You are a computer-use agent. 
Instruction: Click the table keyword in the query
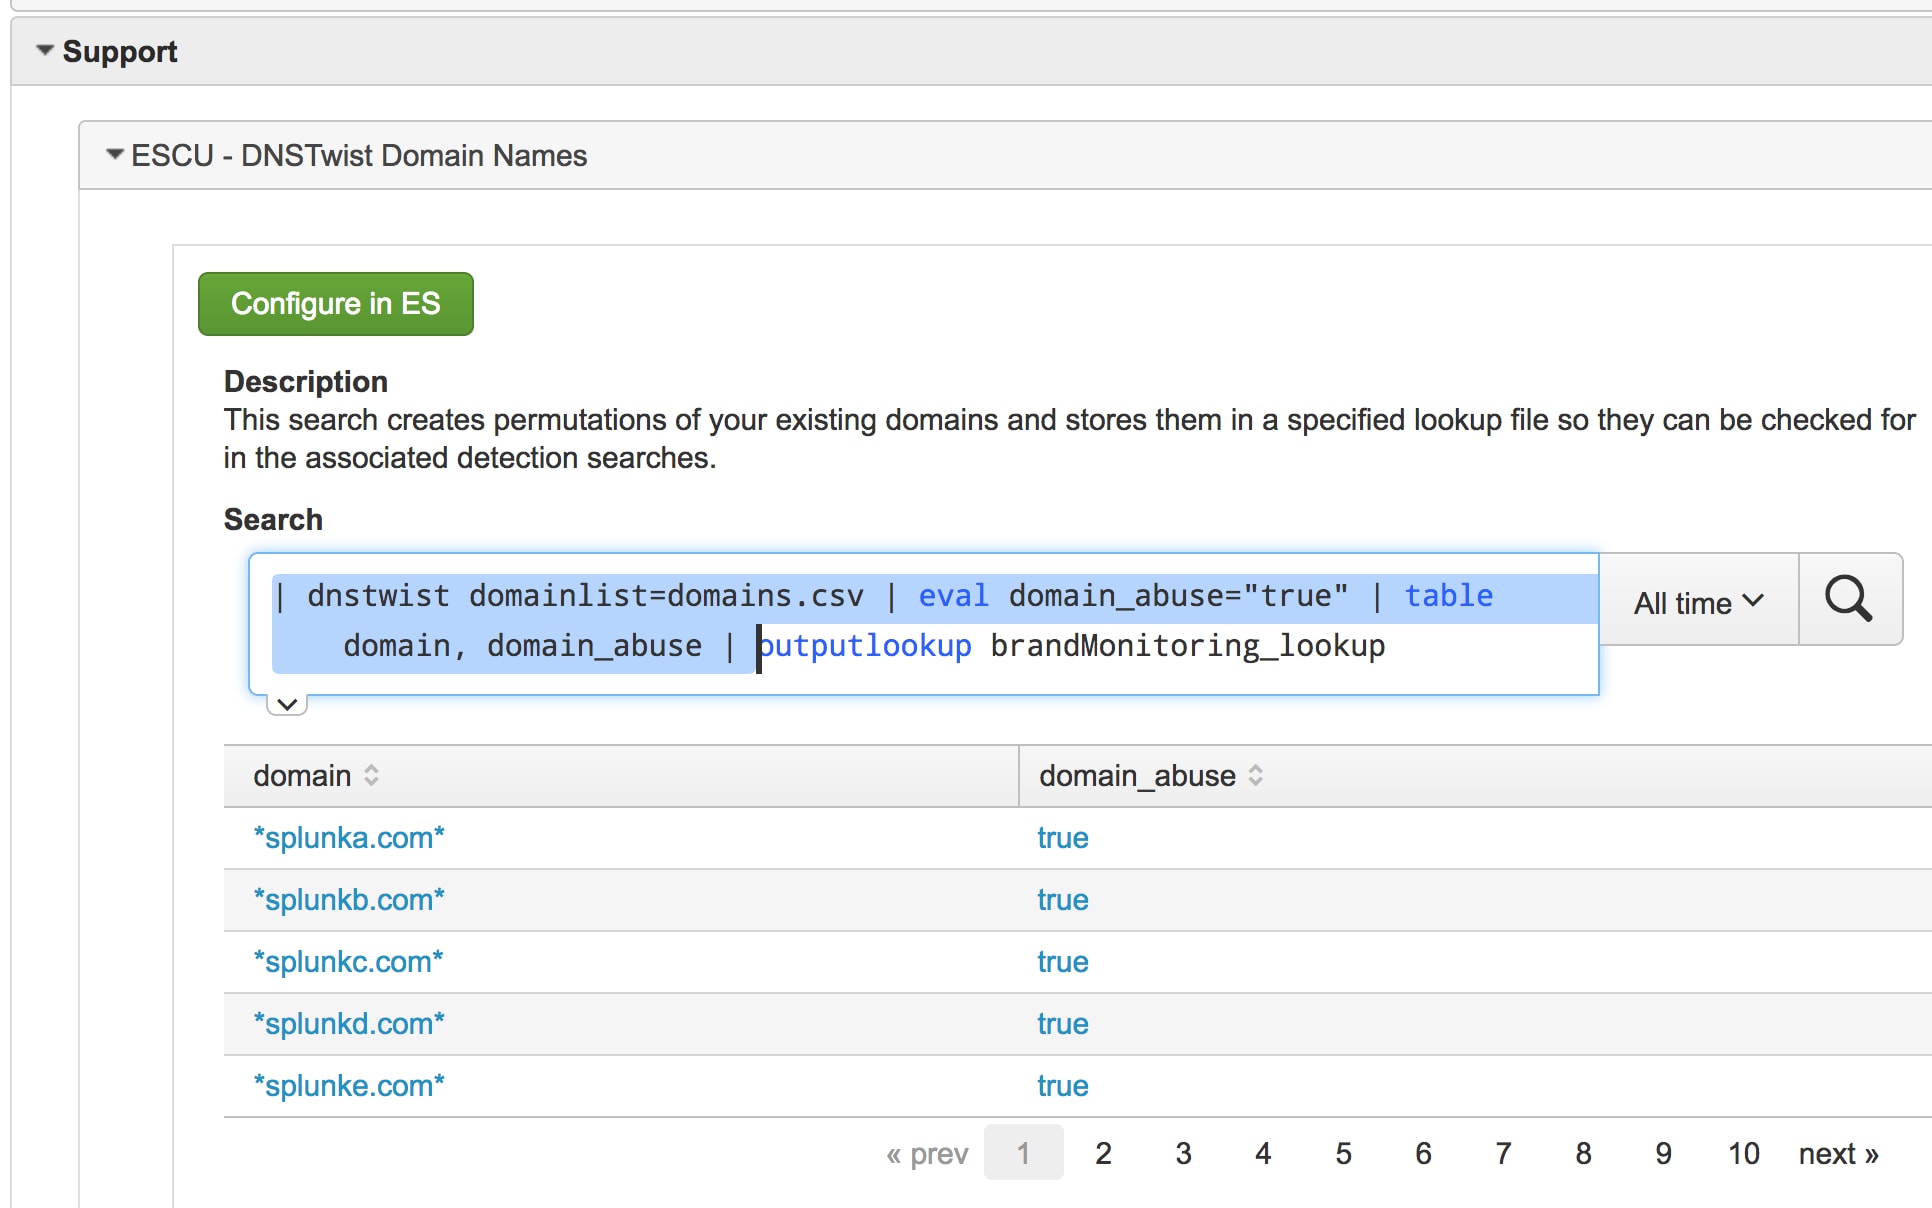(1449, 596)
